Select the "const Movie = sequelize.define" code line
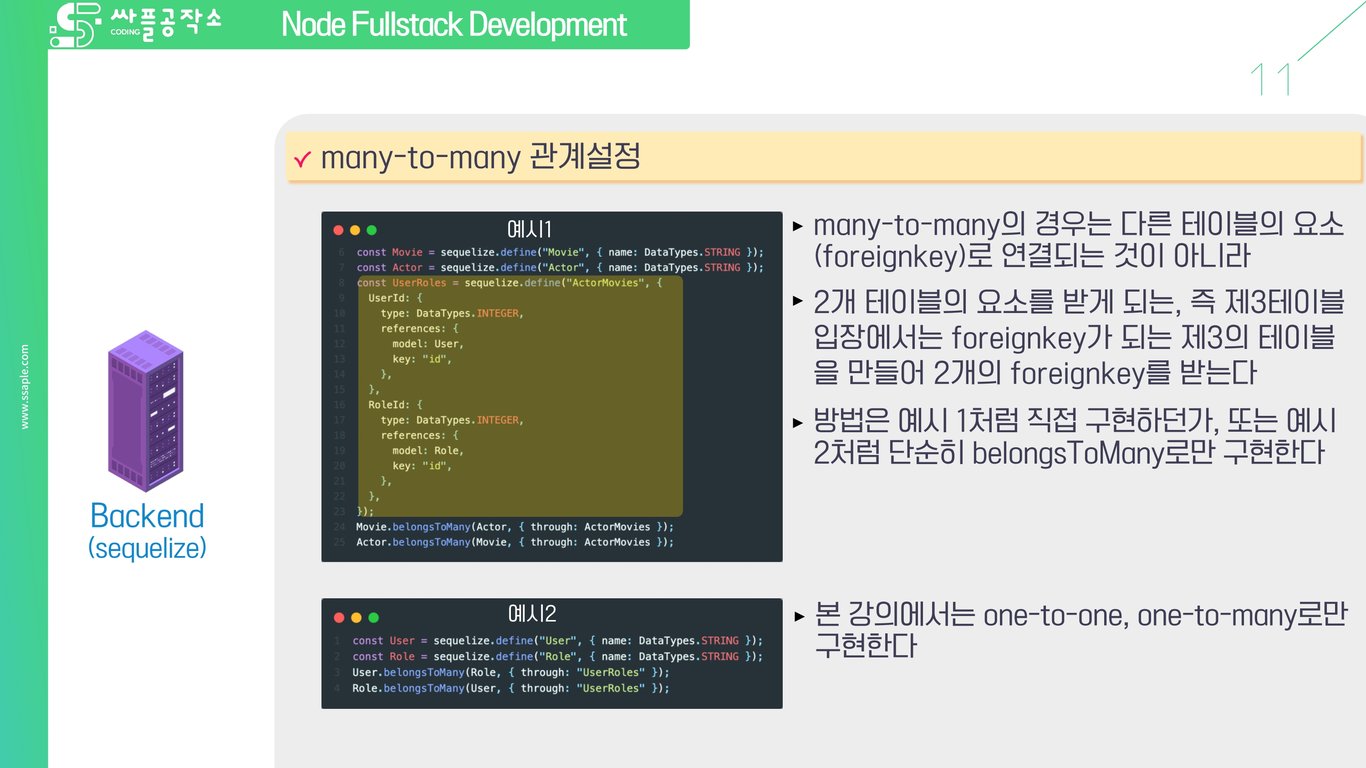 (x=560, y=252)
